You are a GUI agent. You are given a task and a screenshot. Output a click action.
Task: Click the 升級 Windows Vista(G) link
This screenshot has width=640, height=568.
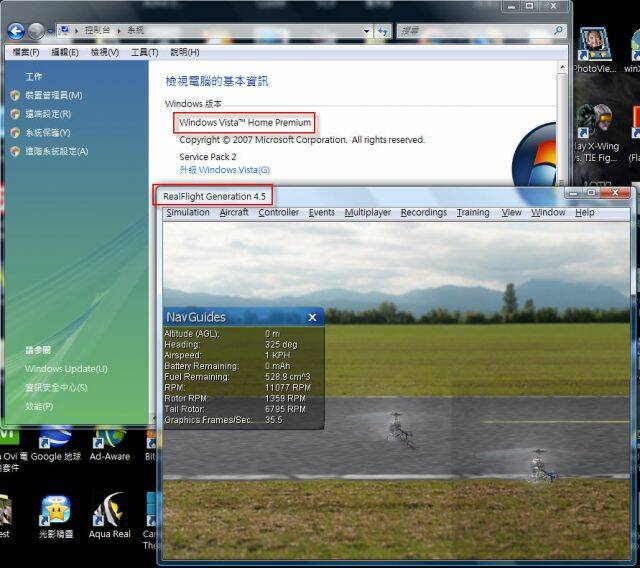(x=224, y=170)
